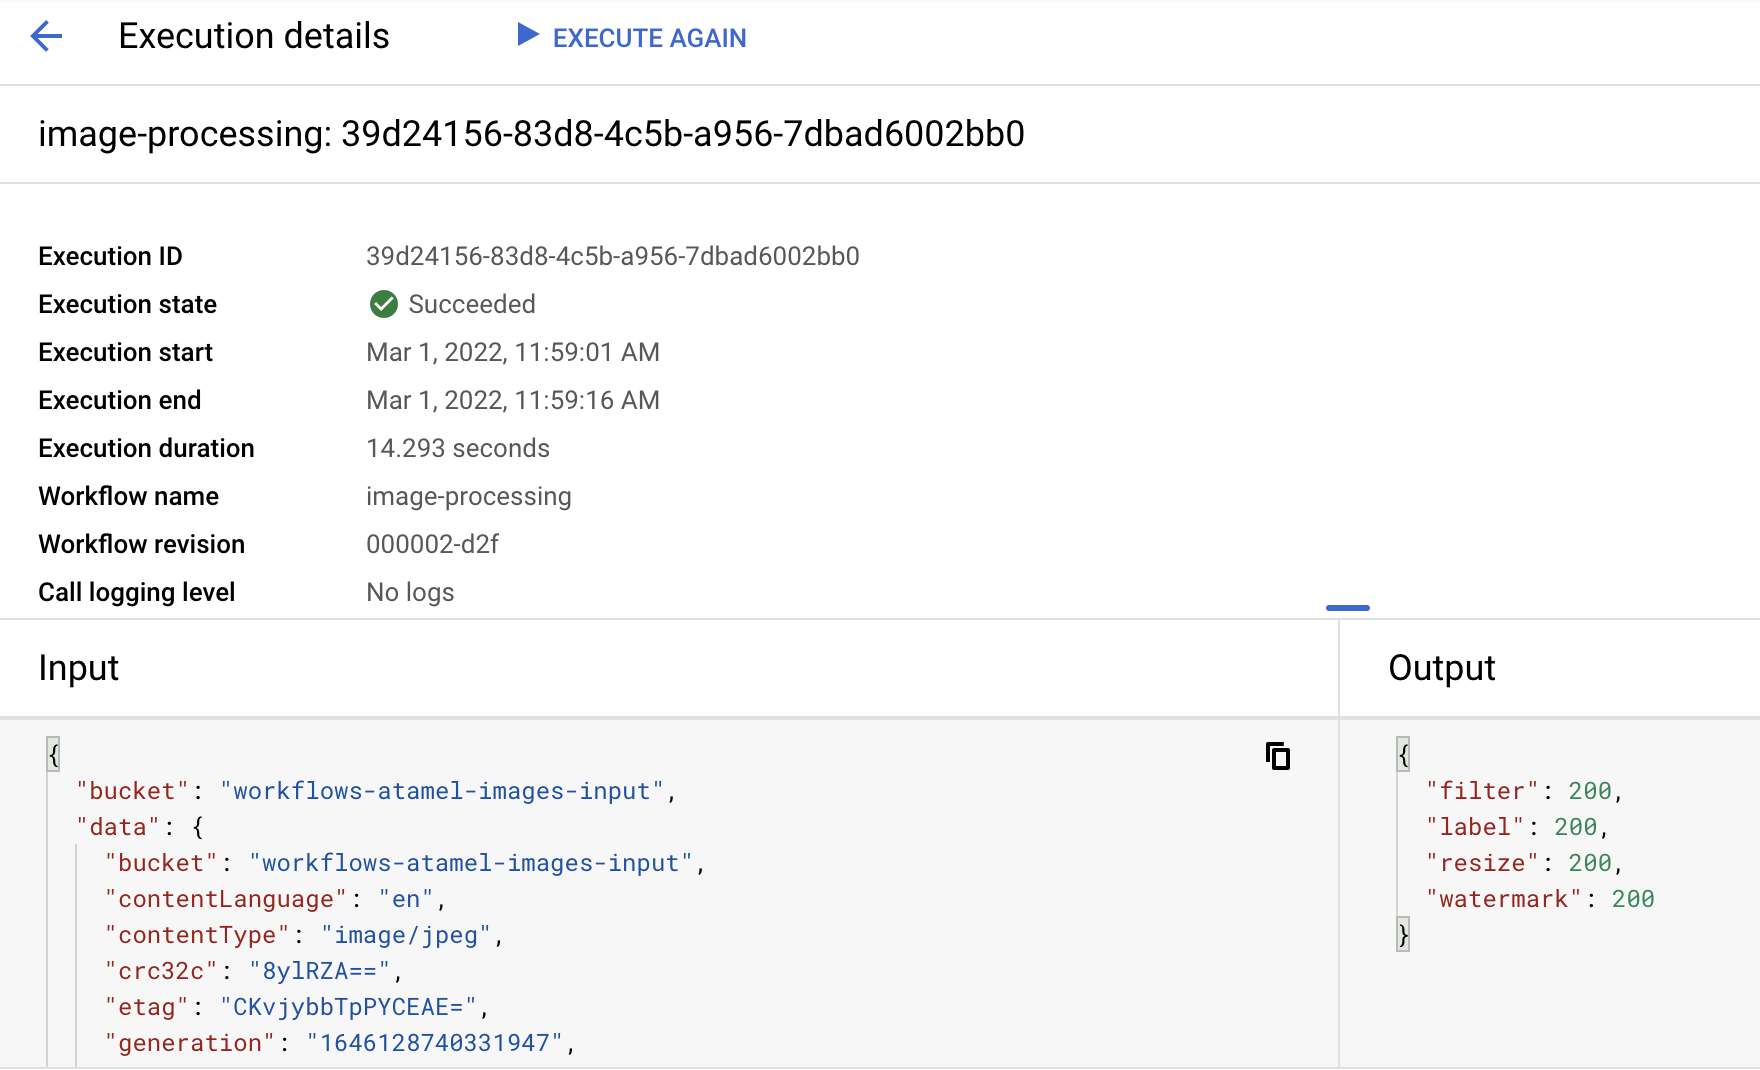This screenshot has height=1070, width=1760.
Task: Grab the blue panel resize handle
Action: pos(1347,607)
